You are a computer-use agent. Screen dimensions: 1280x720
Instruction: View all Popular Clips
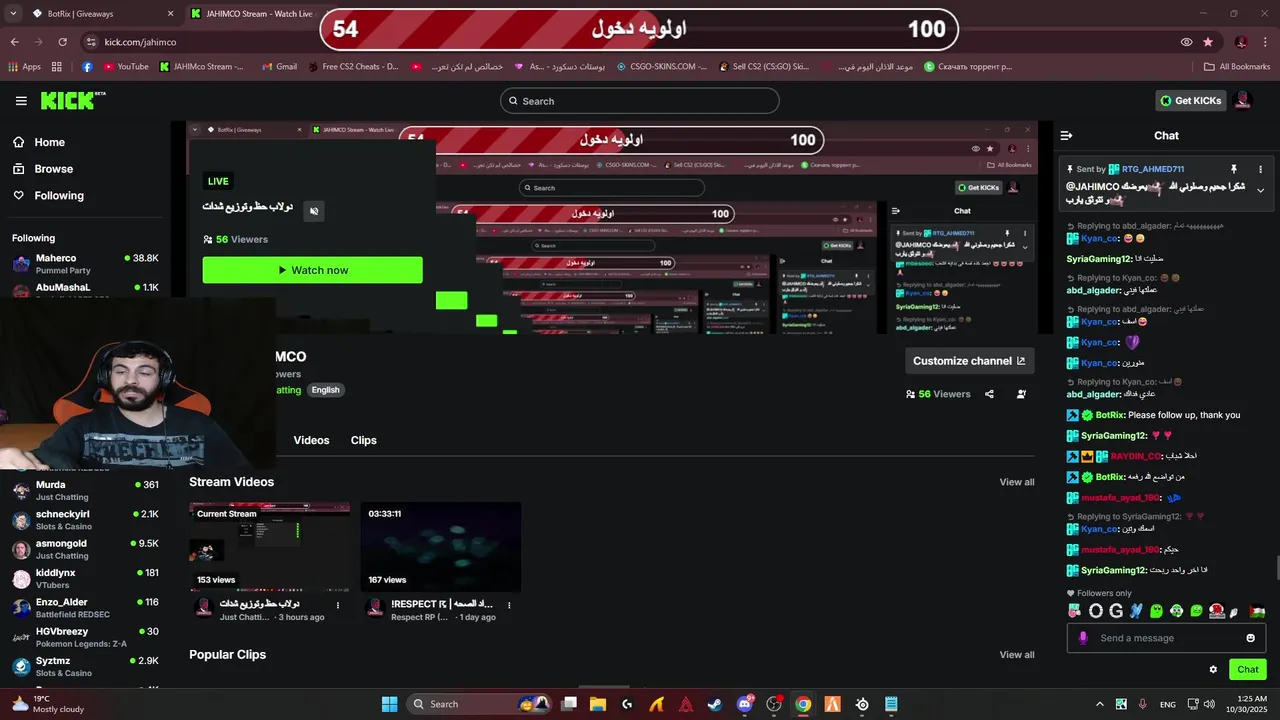1017,655
